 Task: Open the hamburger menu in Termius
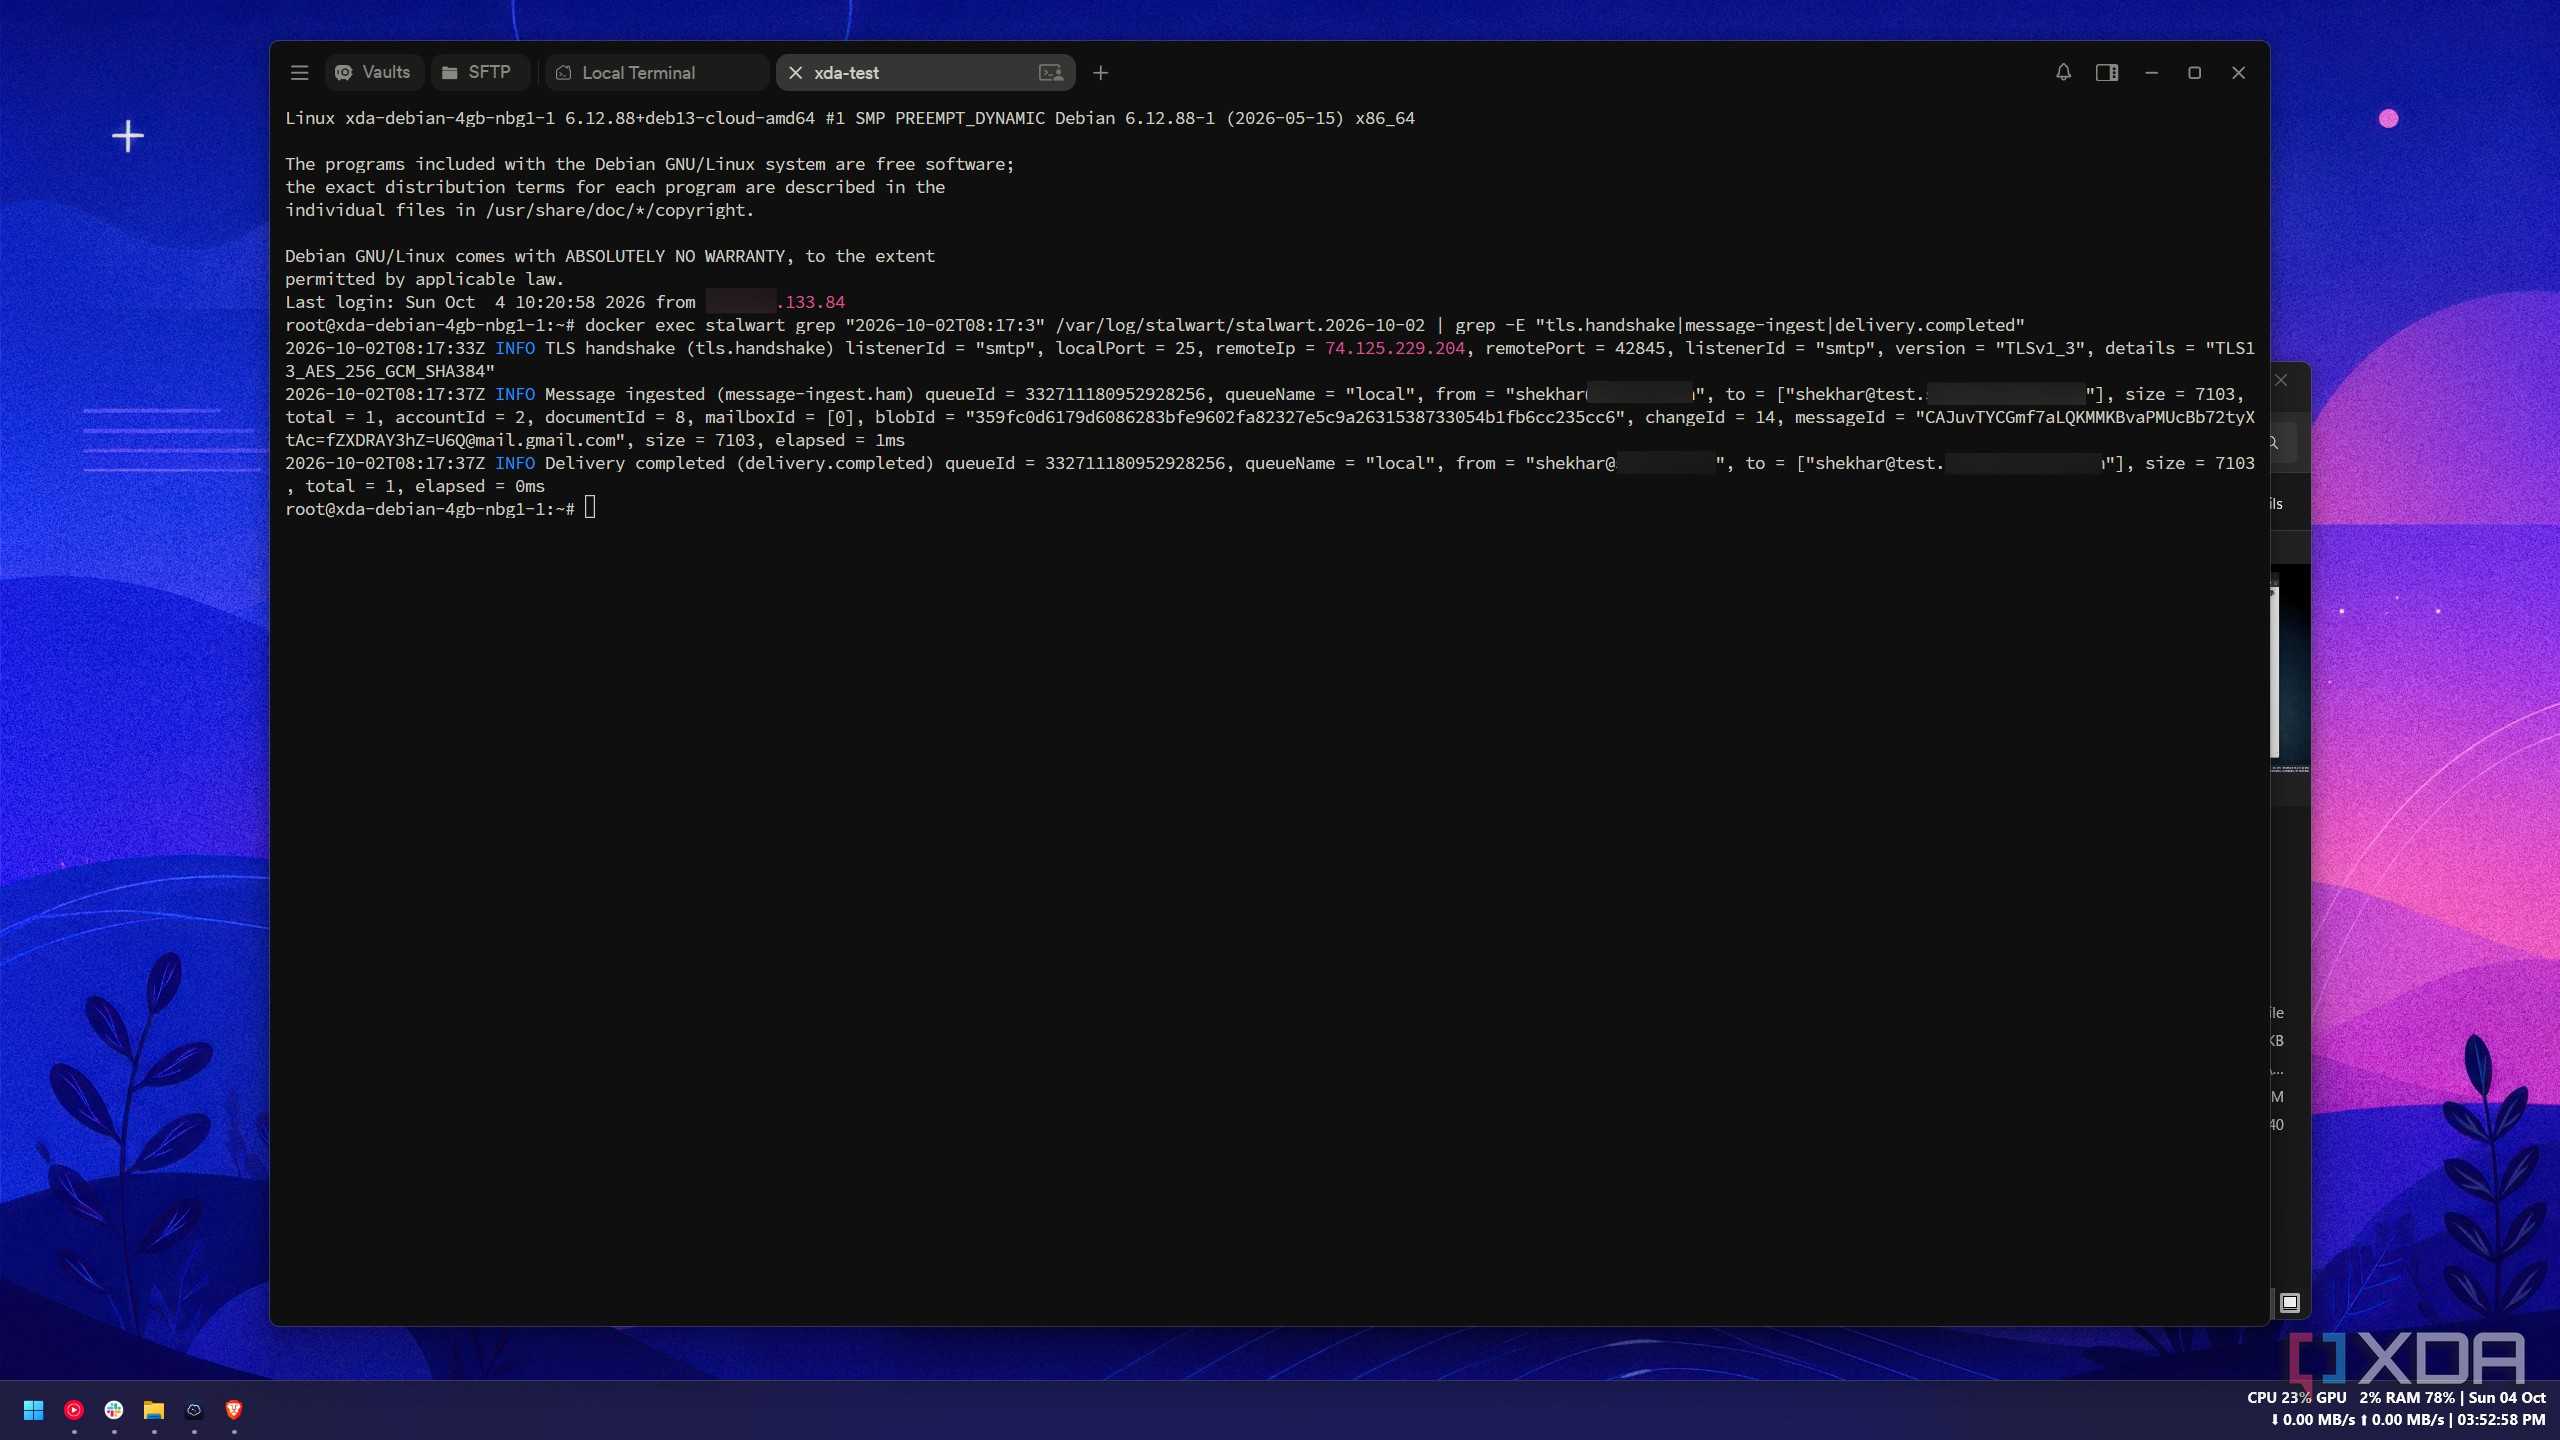click(299, 73)
